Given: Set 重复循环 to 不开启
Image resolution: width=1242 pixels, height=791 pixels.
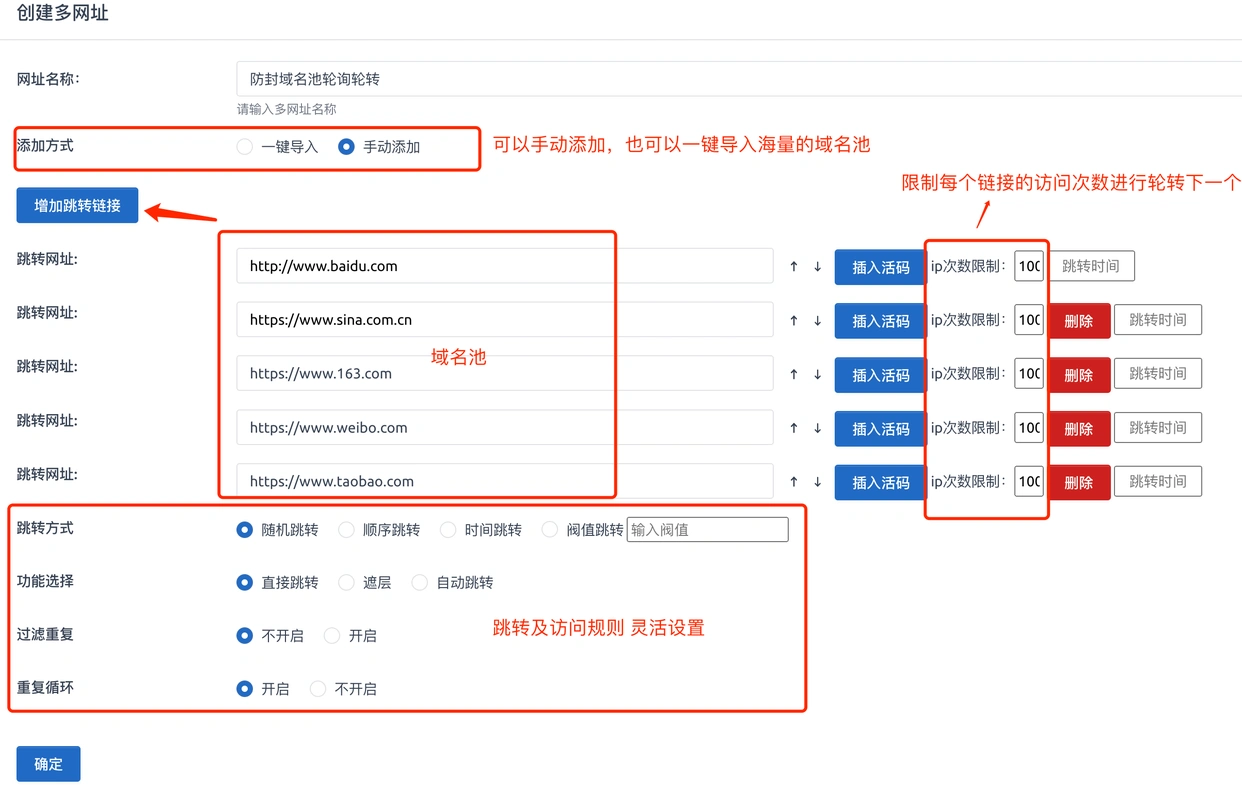Looking at the screenshot, I should pyautogui.click(x=318, y=689).
